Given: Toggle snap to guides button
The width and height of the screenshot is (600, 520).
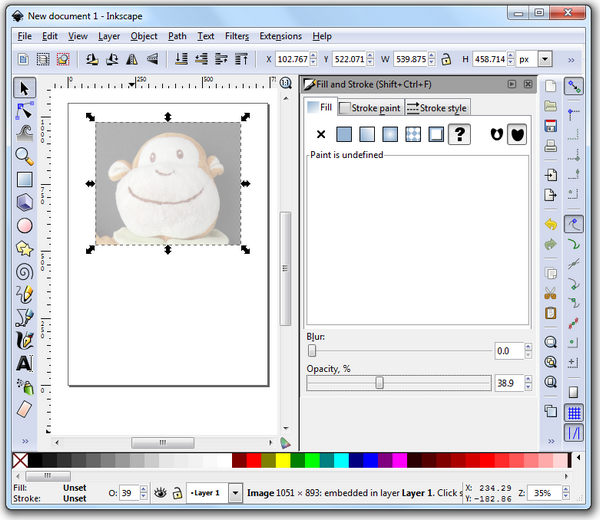Looking at the screenshot, I should (574, 433).
